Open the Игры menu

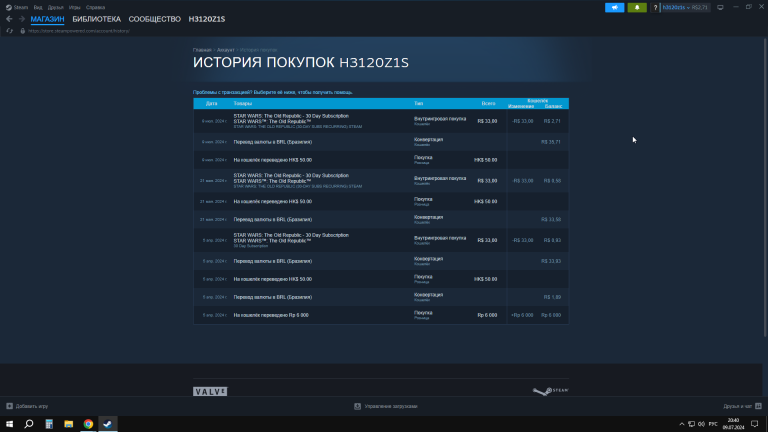[x=74, y=7]
